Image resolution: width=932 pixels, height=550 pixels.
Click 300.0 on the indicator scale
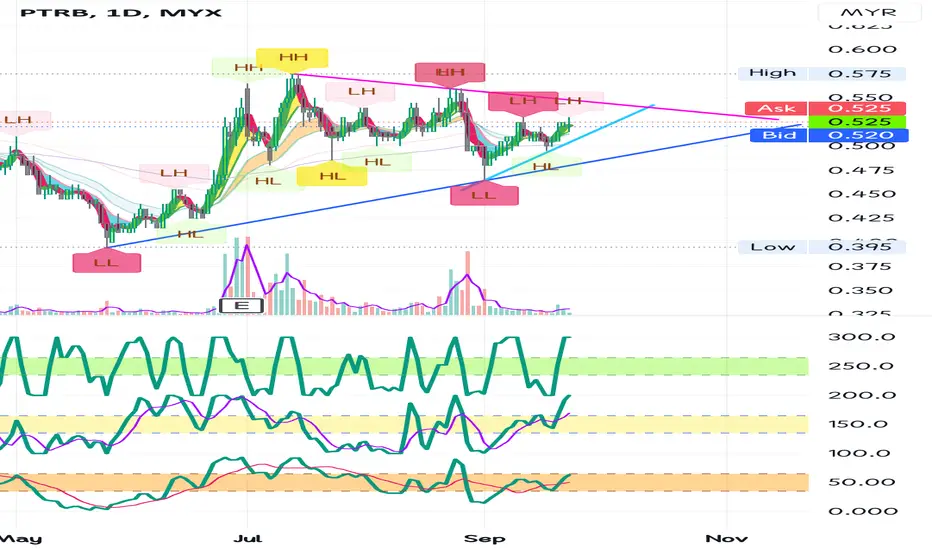click(862, 337)
